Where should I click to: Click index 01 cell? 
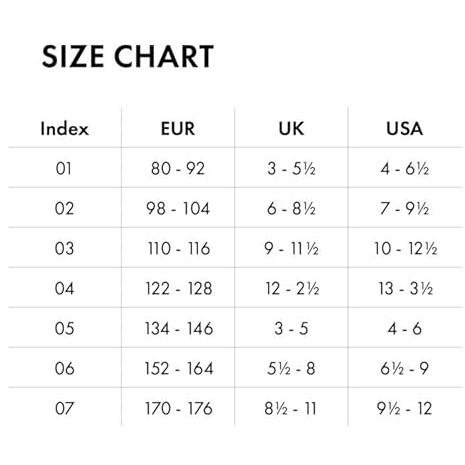pyautogui.click(x=64, y=168)
